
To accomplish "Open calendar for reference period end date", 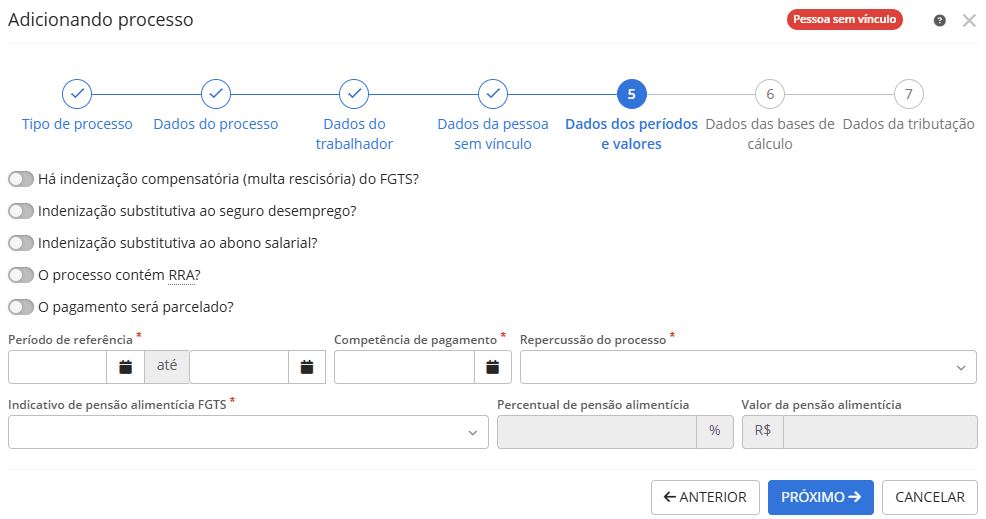I will (x=307, y=367).
